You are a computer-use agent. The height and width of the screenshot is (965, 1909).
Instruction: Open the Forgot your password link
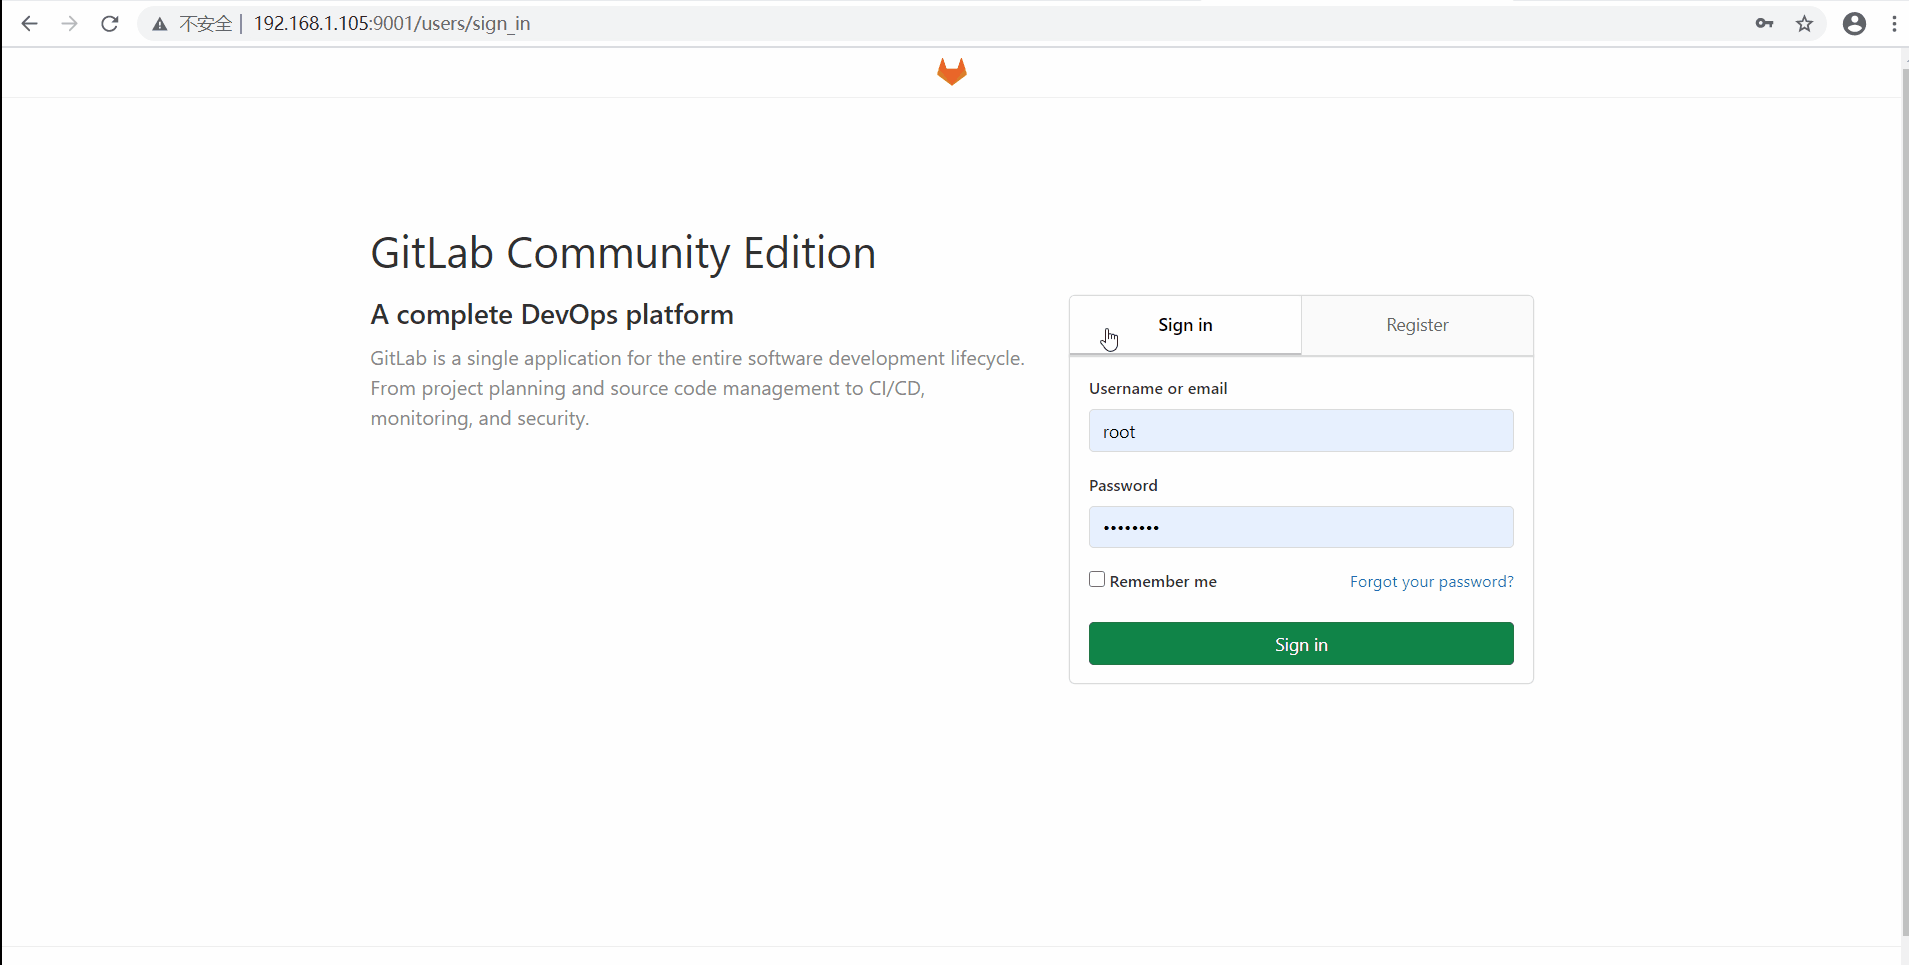coord(1431,581)
